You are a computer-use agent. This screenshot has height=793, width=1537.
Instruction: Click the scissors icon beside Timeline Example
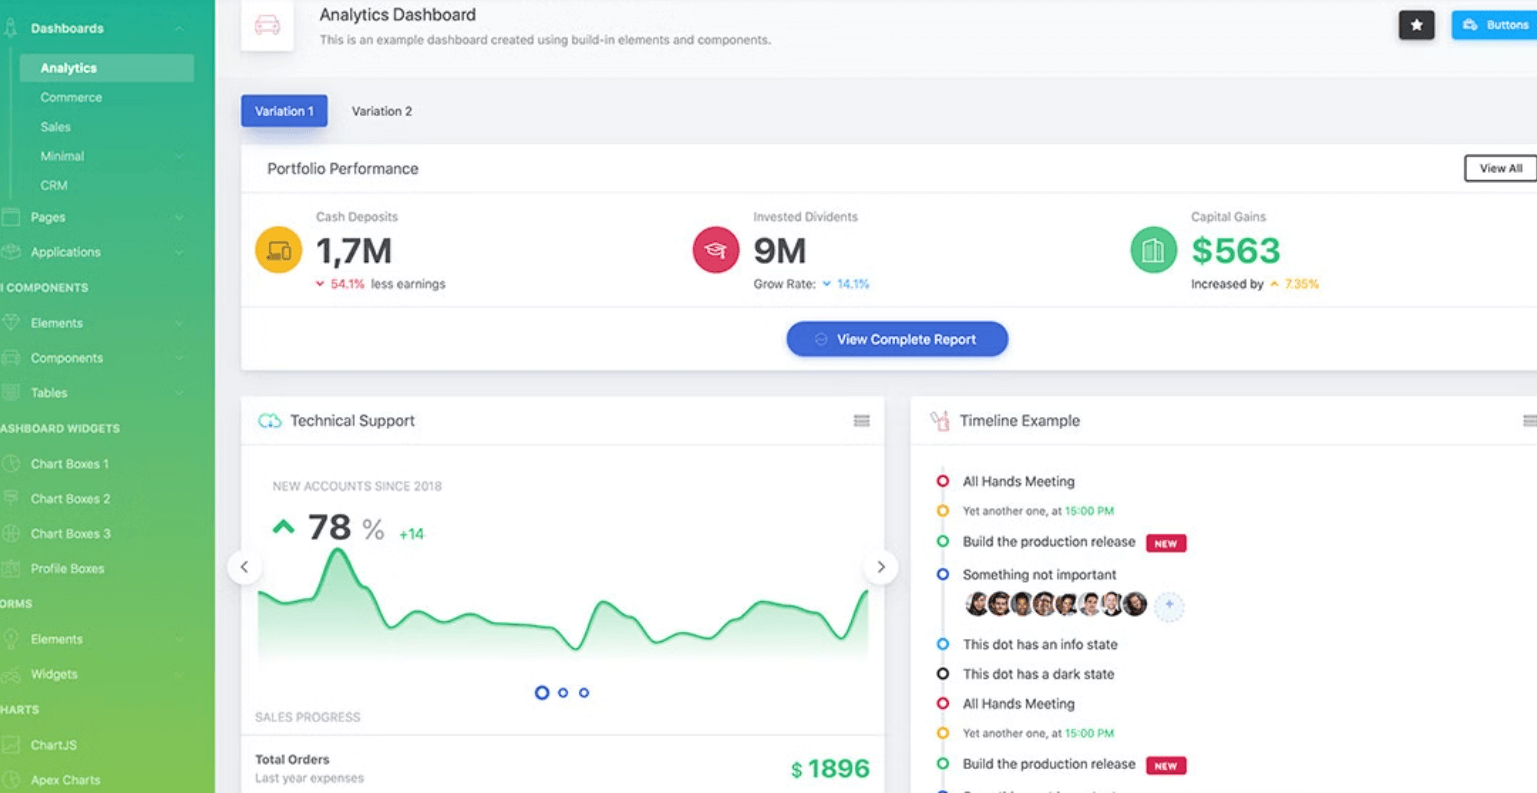coord(940,421)
